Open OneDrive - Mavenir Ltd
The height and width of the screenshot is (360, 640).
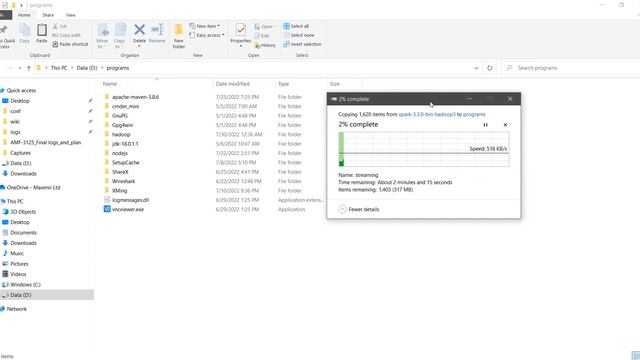point(33,188)
